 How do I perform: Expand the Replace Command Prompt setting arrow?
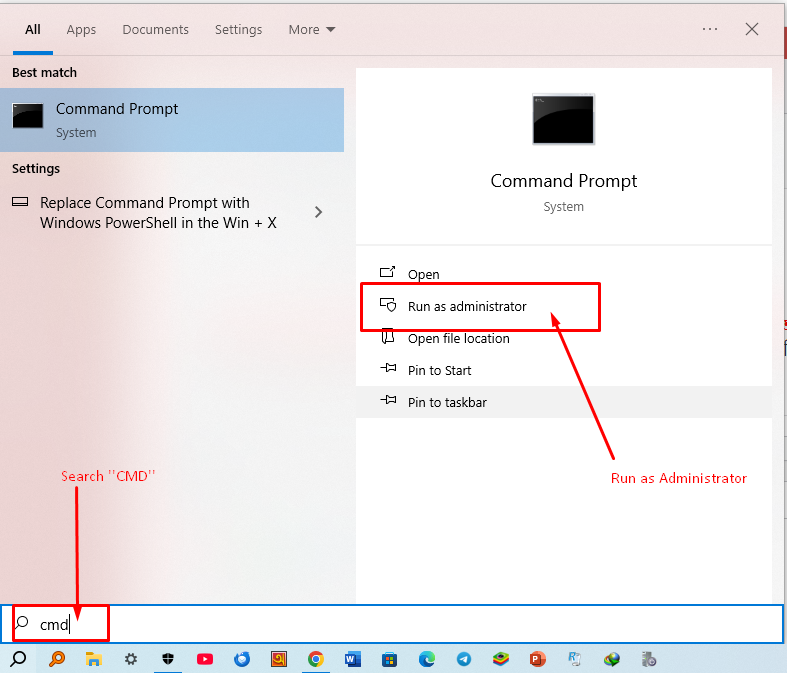pos(318,212)
